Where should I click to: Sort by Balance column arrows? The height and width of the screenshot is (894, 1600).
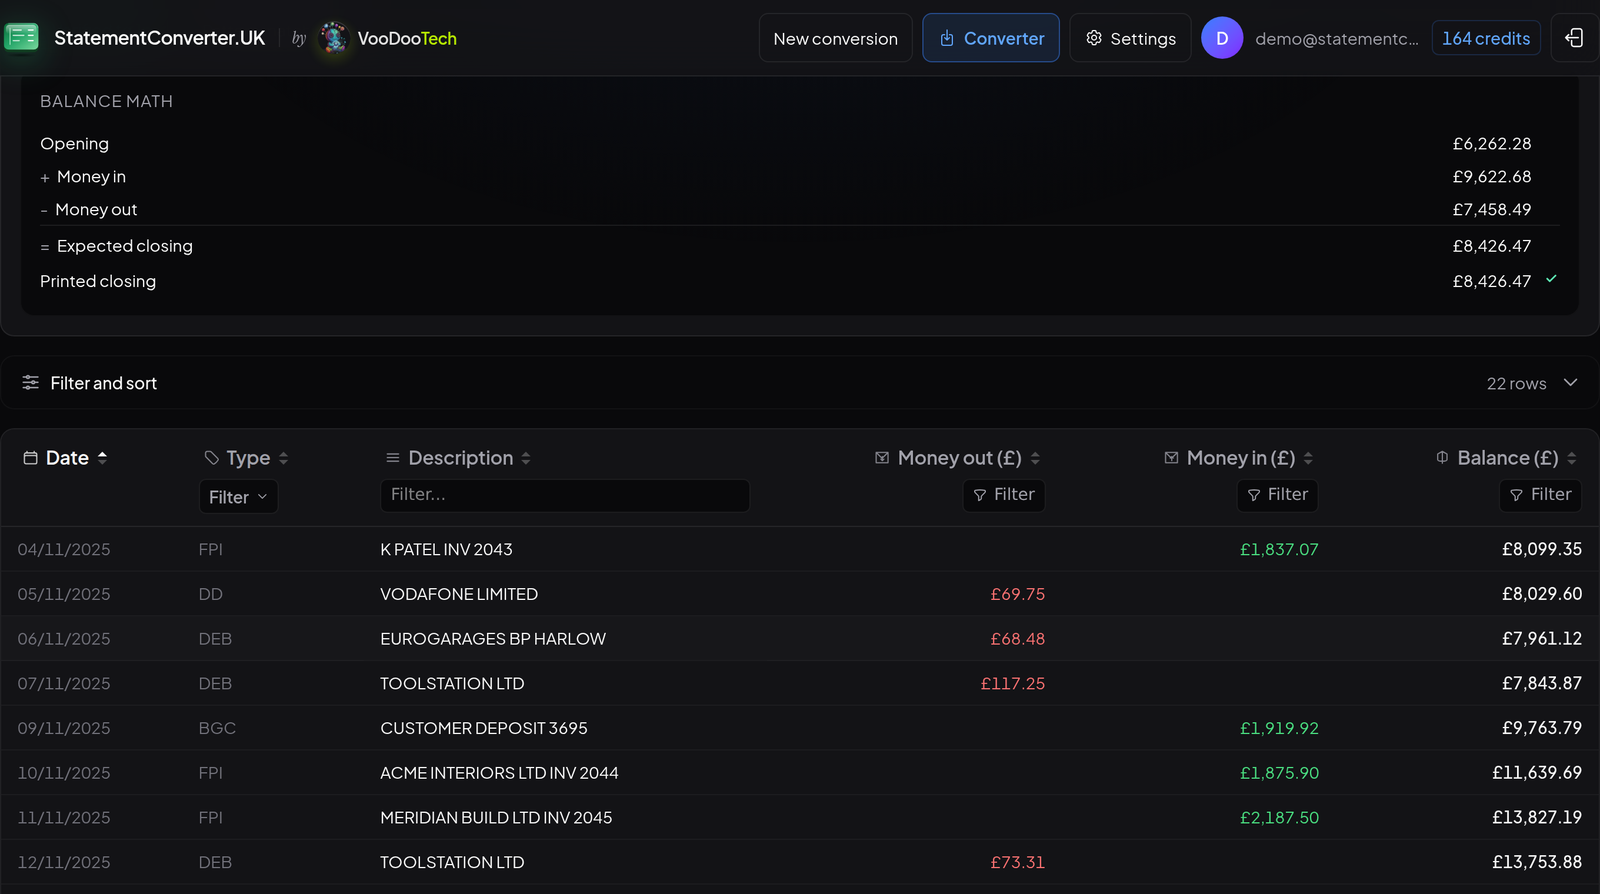(1572, 458)
